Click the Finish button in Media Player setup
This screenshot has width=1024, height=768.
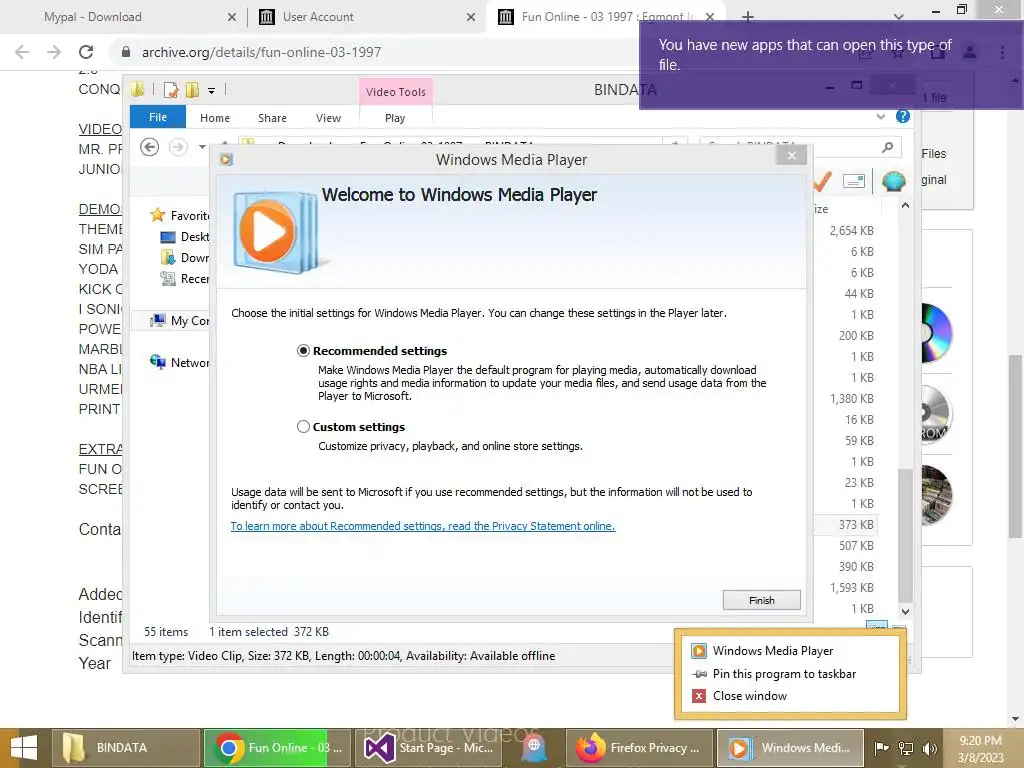(761, 600)
